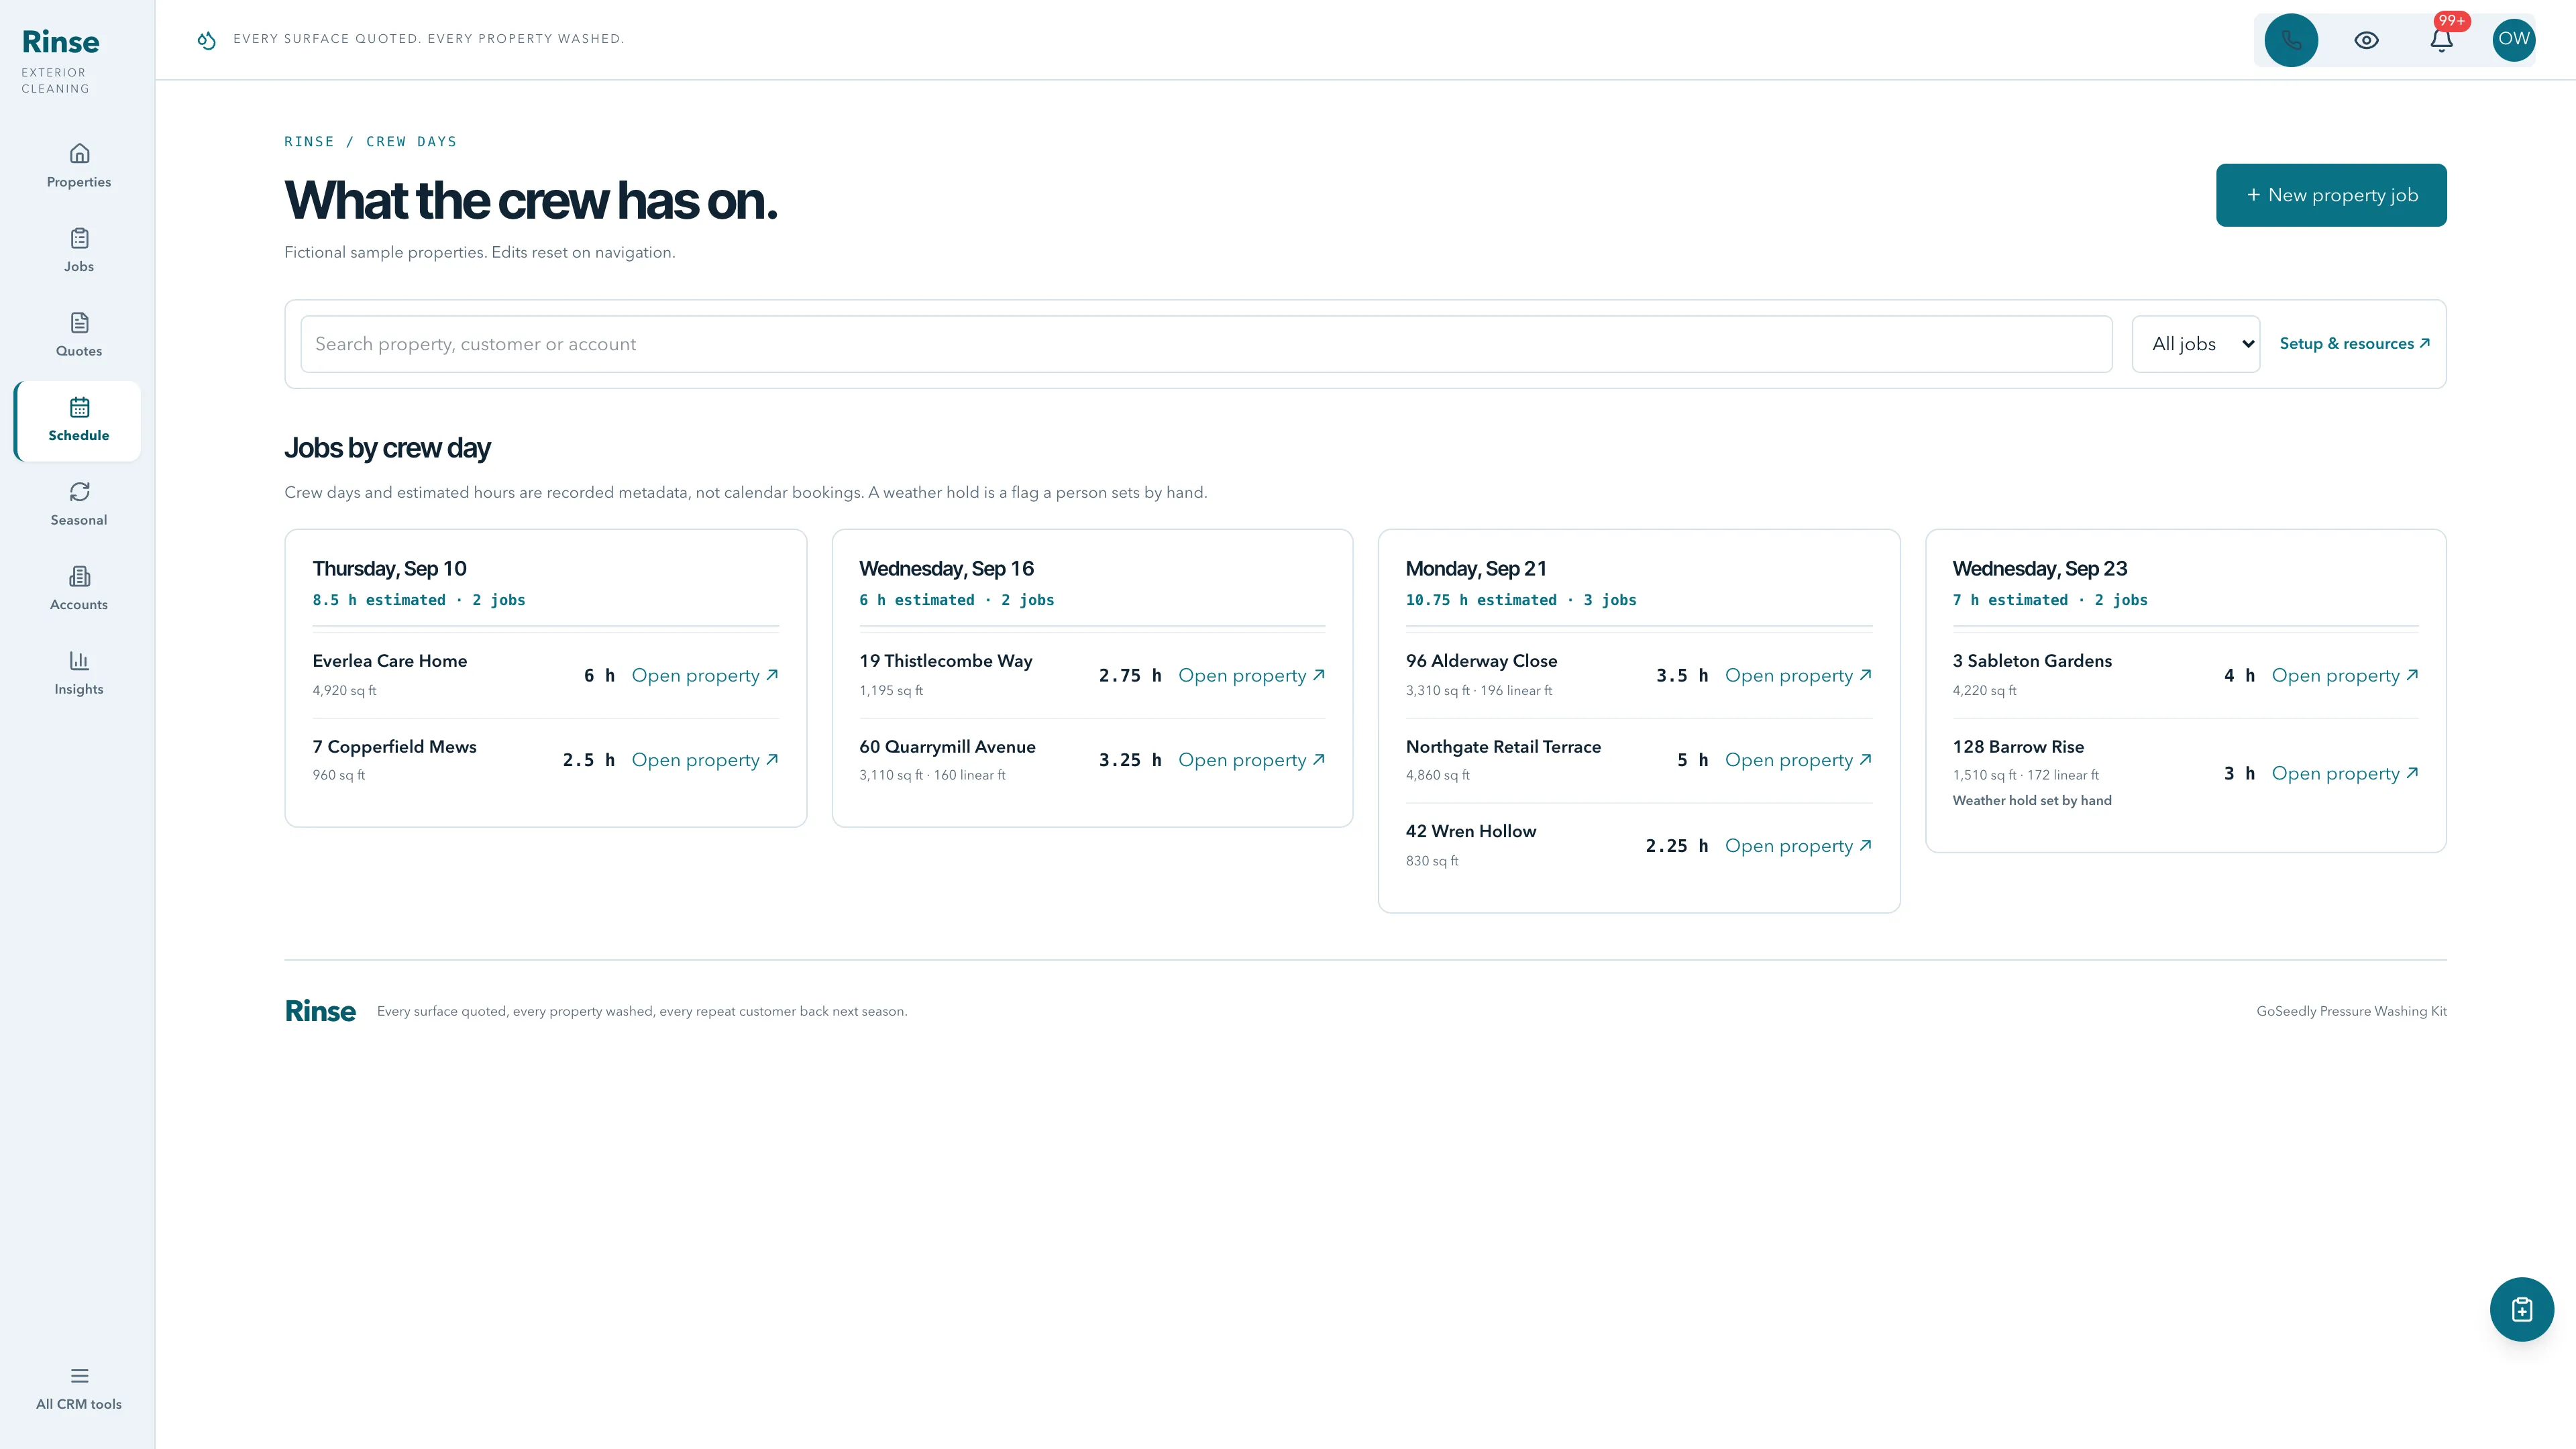Open Setup & resources link
This screenshot has height=1449, width=2576.
pos(2355,343)
